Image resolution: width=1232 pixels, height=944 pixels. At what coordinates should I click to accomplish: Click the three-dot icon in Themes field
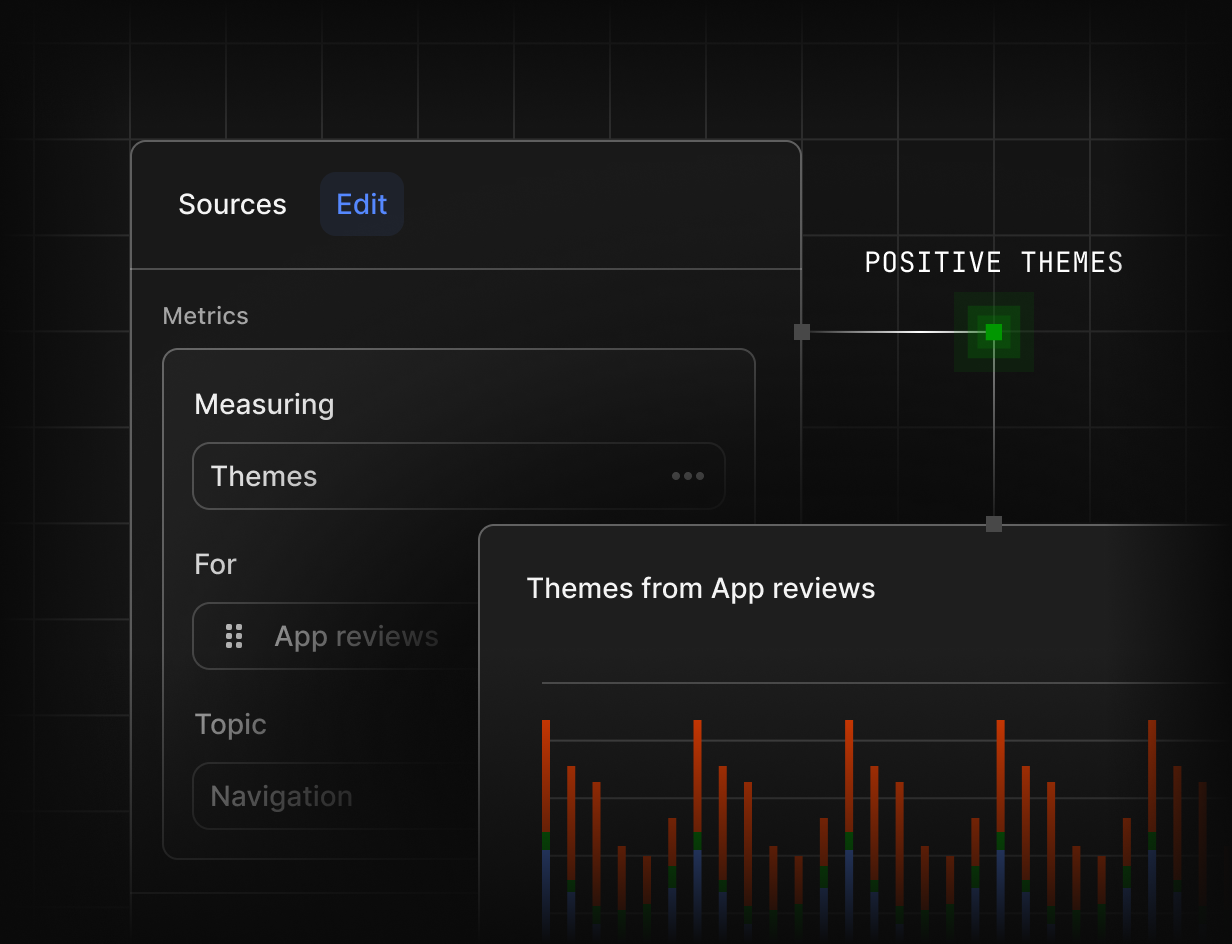point(687,476)
